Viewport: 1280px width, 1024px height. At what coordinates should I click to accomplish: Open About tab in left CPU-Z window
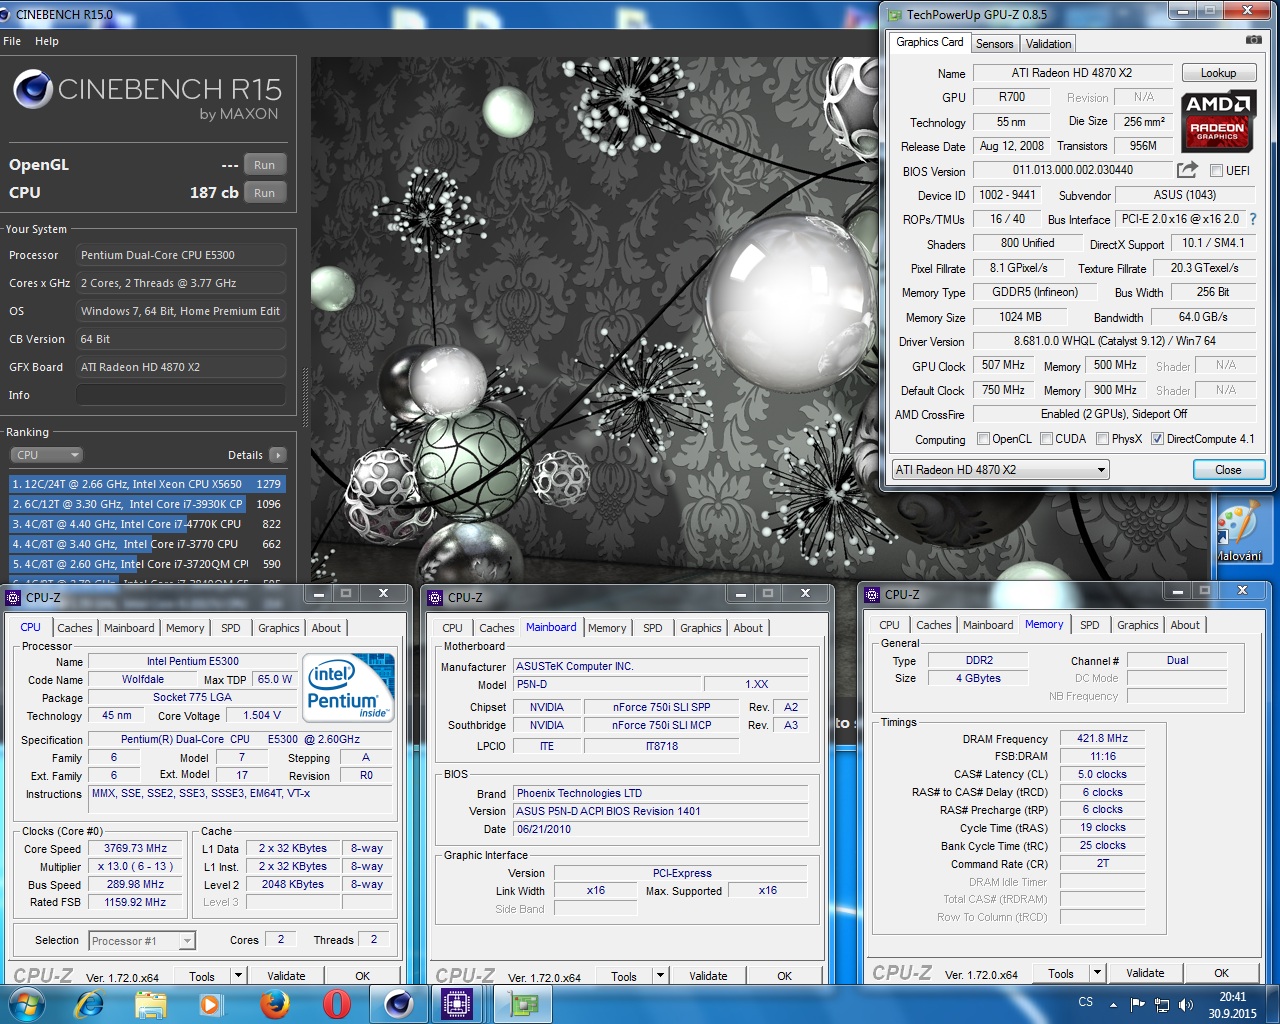click(326, 628)
